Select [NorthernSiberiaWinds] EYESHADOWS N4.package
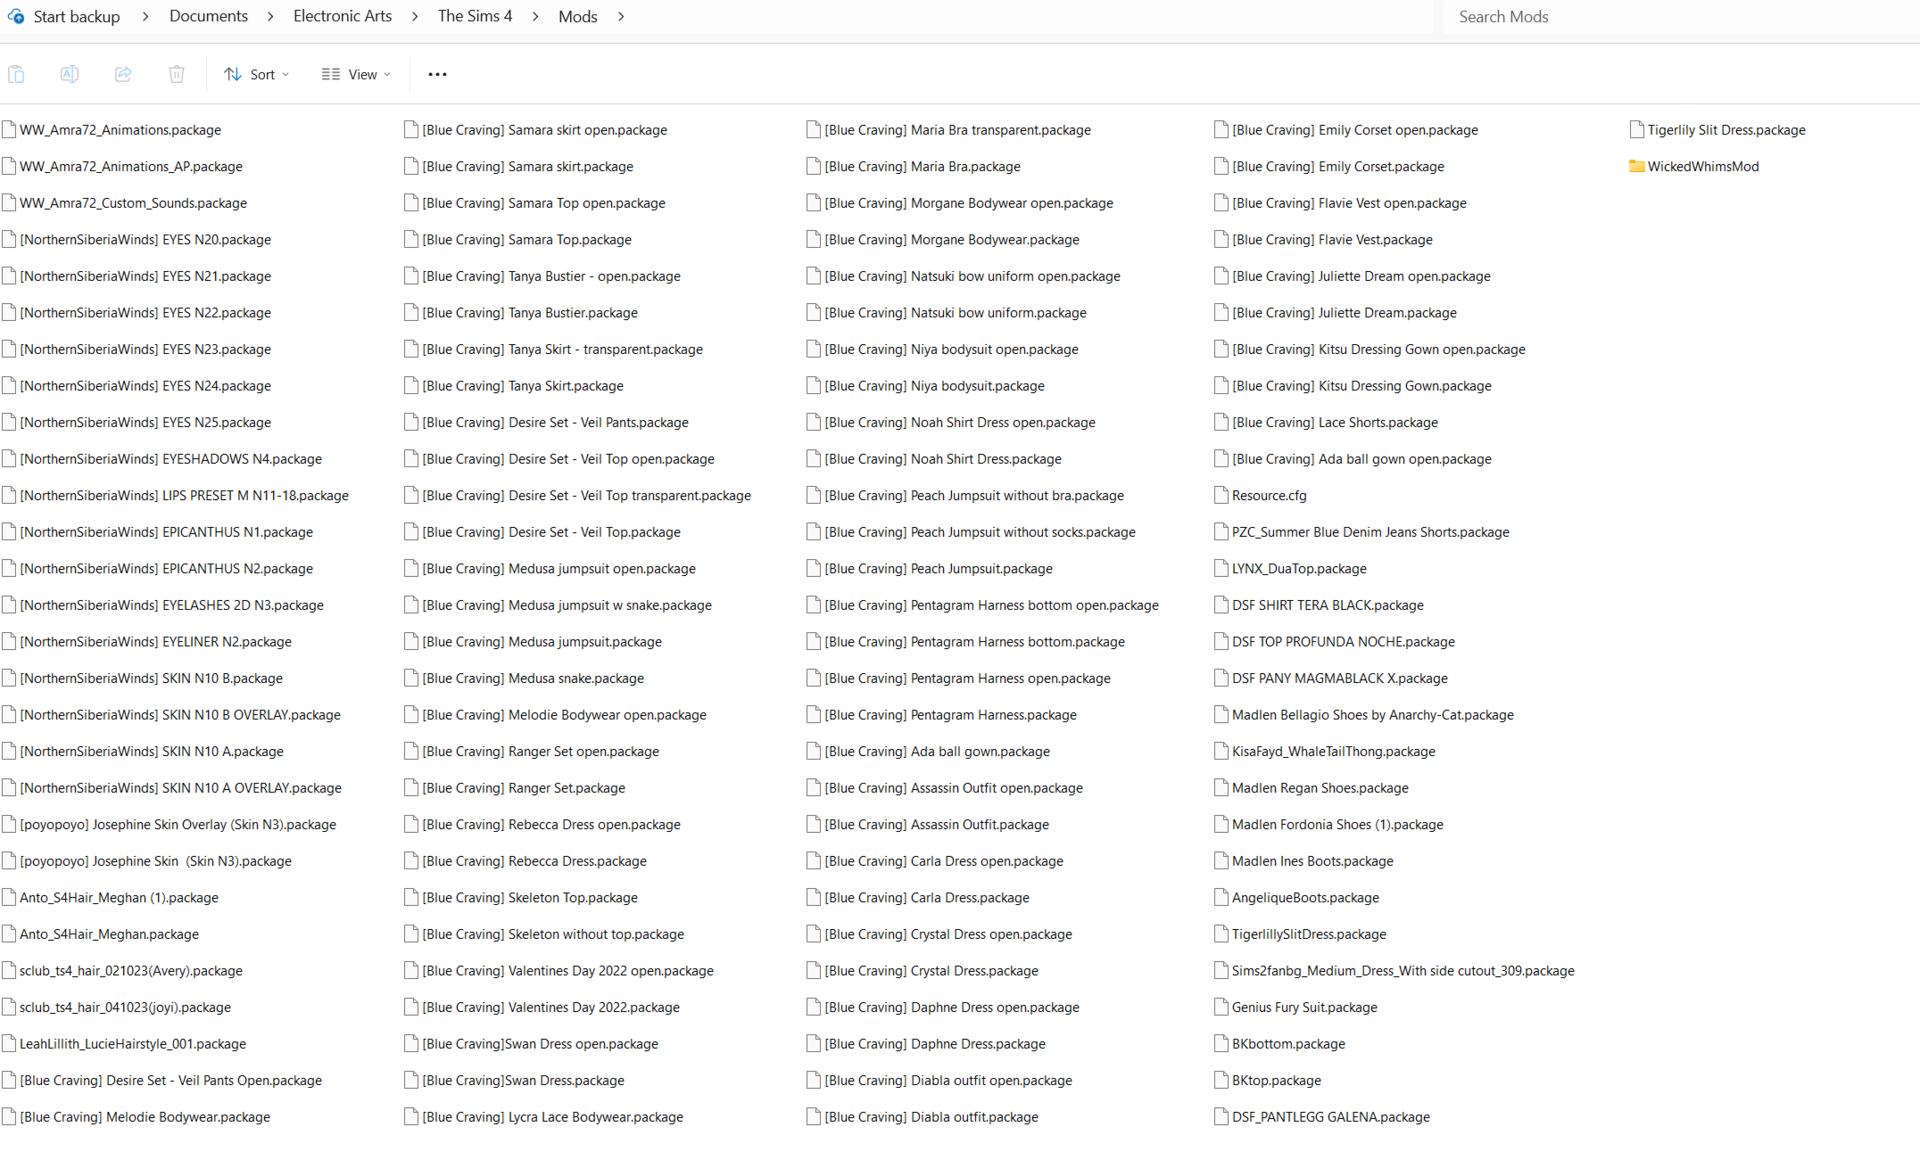Image resolution: width=1920 pixels, height=1160 pixels. [162, 458]
